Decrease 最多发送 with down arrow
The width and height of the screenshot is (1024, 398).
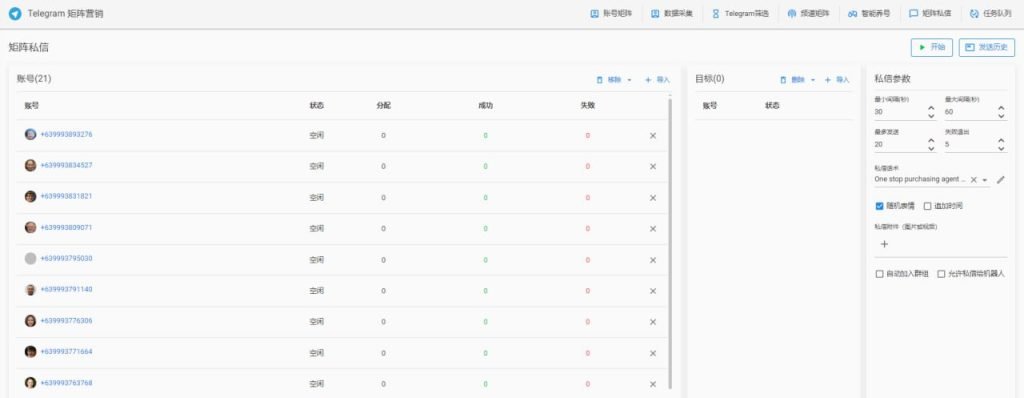click(931, 148)
